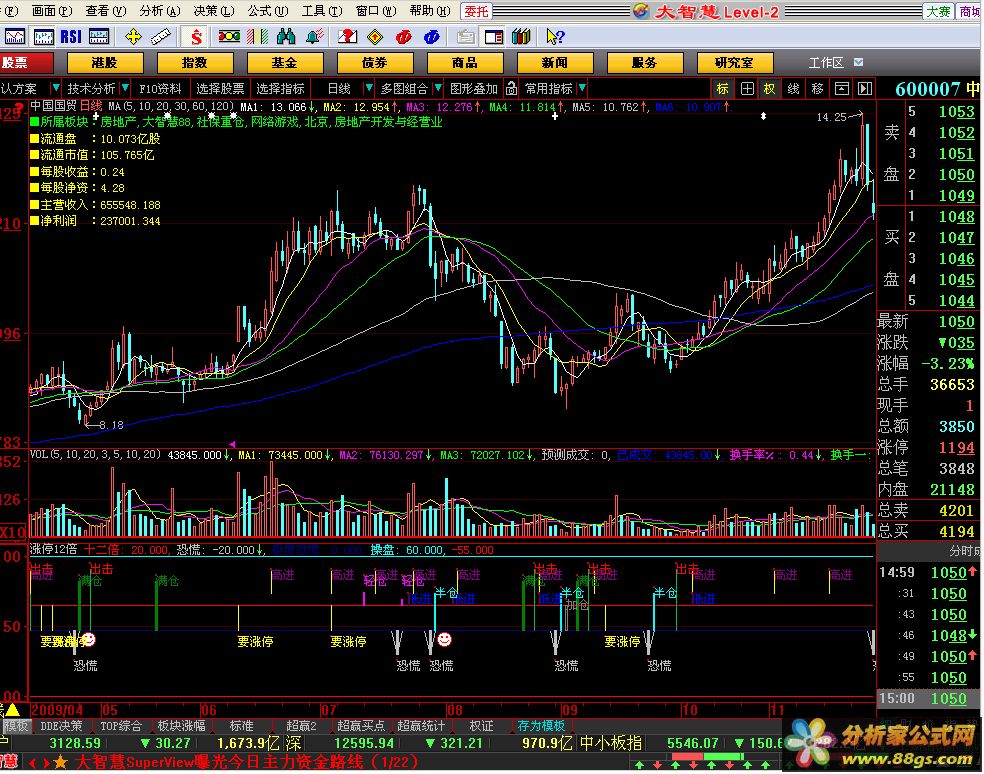
Task: Toggle the 线 line button
Action: [x=794, y=89]
